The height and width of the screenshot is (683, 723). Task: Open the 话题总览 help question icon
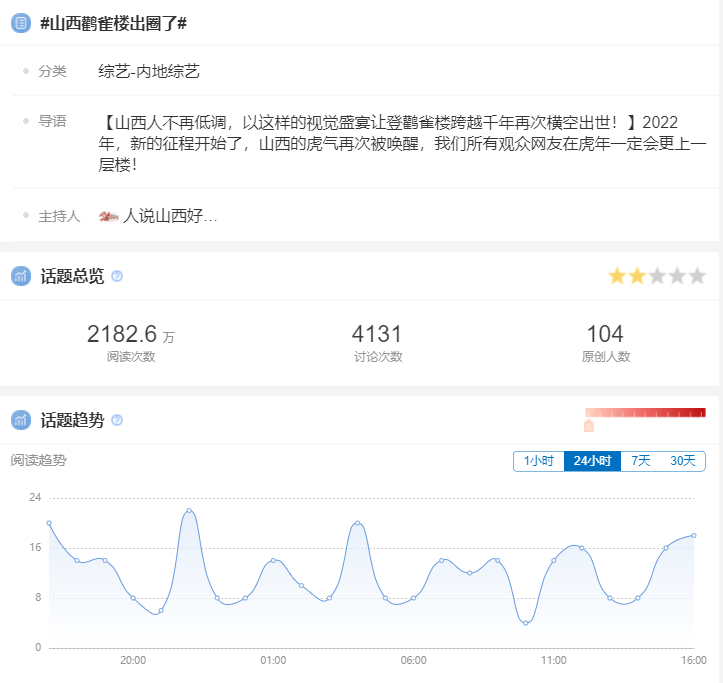point(117,276)
